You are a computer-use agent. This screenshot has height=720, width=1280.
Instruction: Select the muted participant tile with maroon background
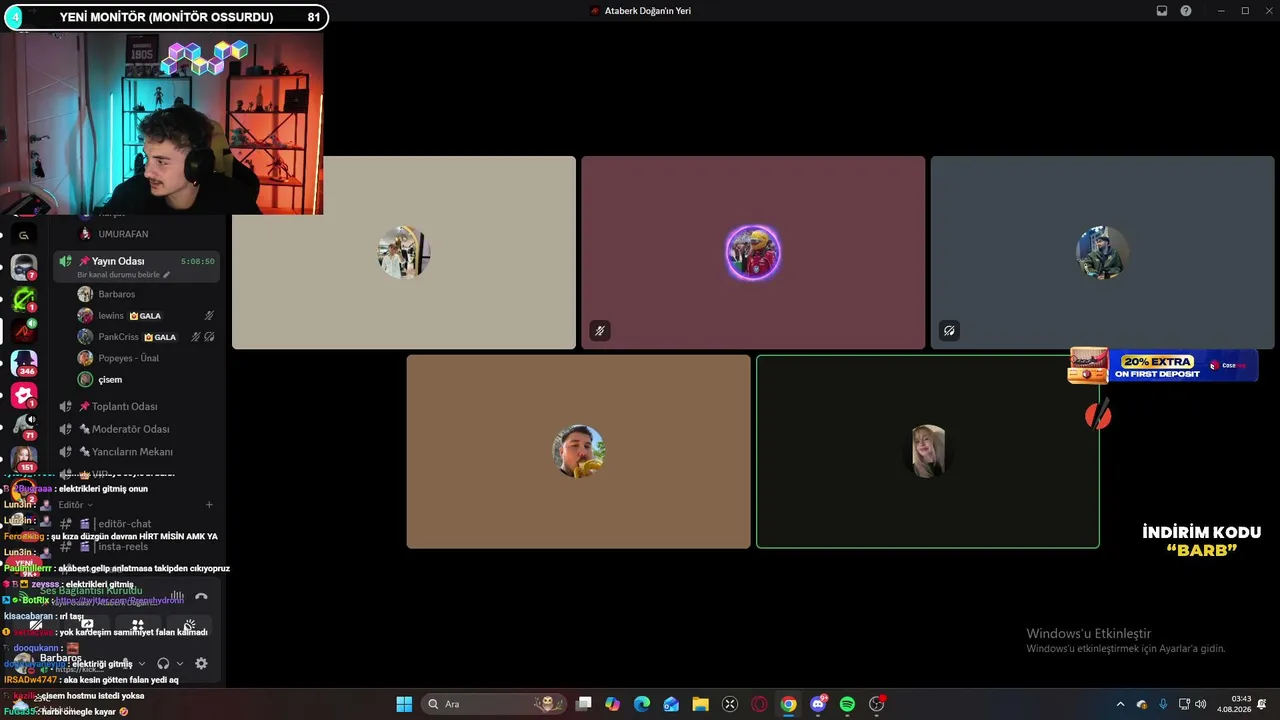(x=753, y=252)
